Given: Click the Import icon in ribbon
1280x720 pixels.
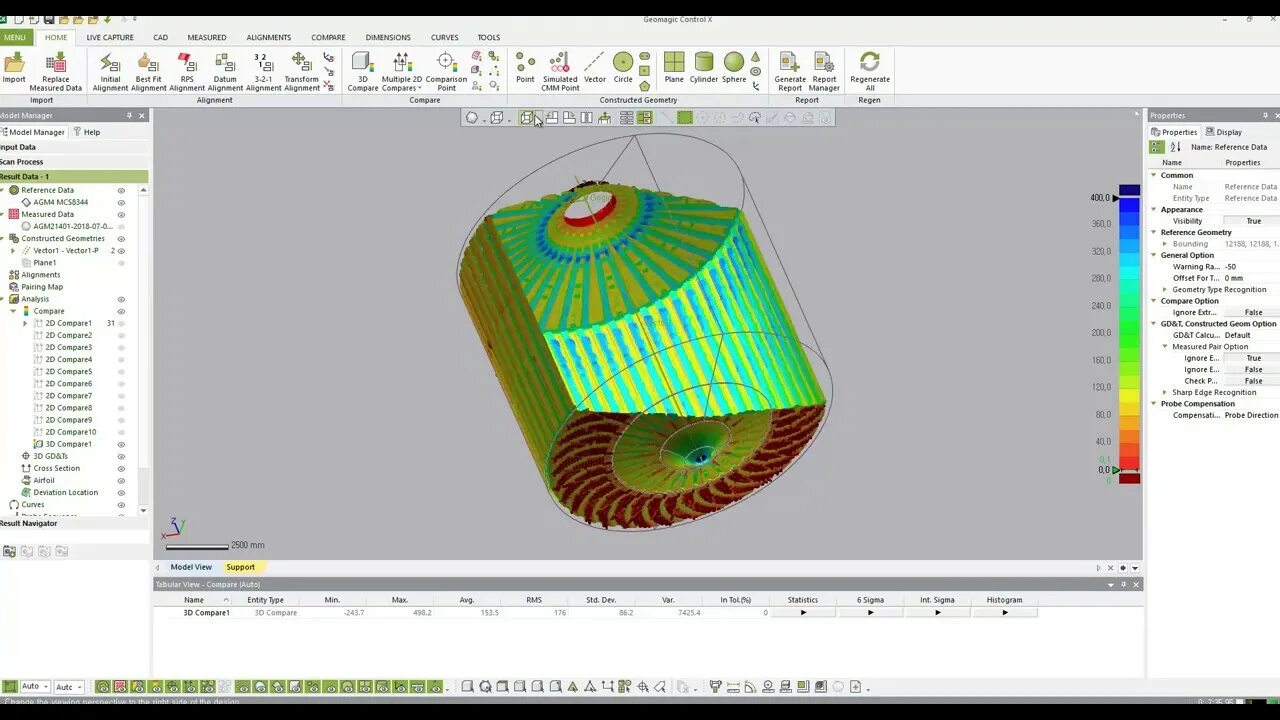Looking at the screenshot, I should [14, 70].
